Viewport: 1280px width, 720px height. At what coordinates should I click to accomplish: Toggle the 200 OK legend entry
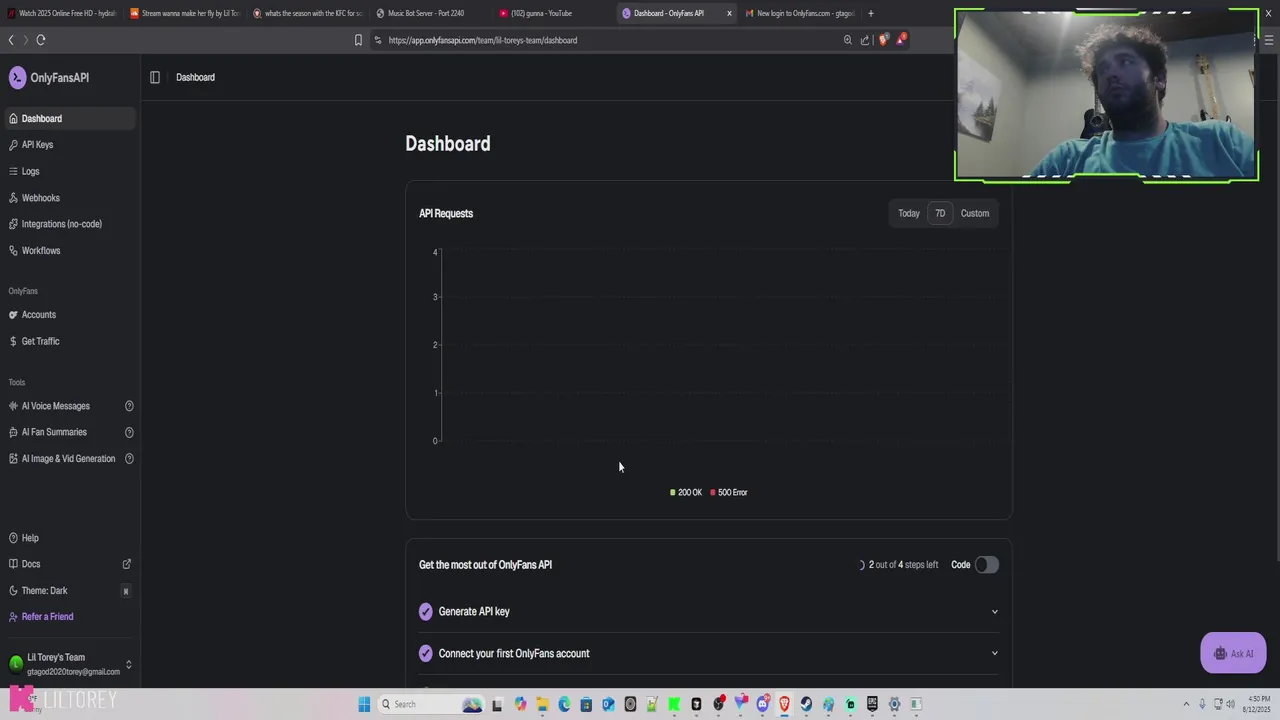coord(686,492)
